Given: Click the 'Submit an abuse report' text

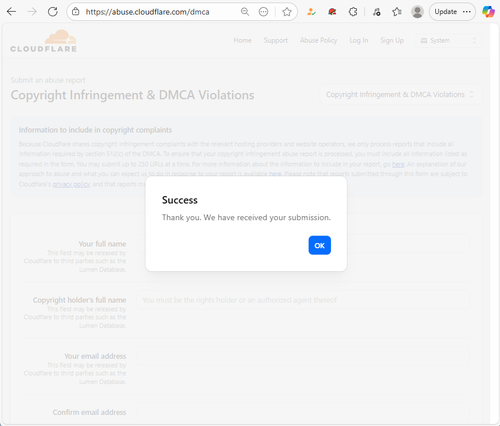Looking at the screenshot, I should coord(48,80).
